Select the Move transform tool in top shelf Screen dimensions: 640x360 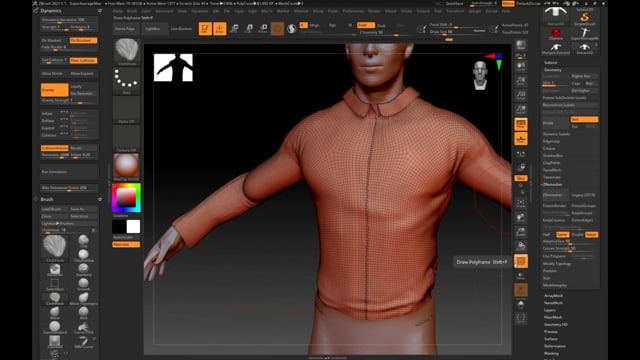(x=234, y=29)
